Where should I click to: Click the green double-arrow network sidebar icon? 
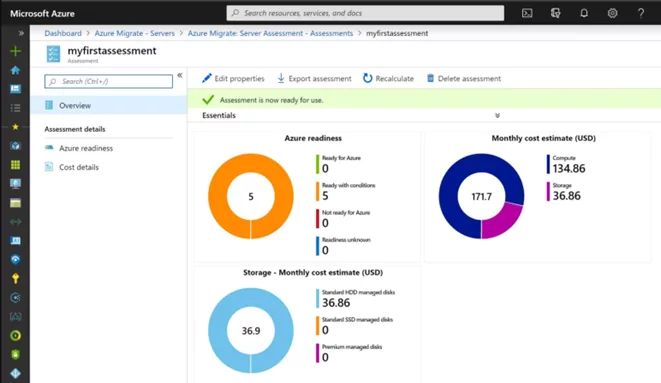(15, 222)
